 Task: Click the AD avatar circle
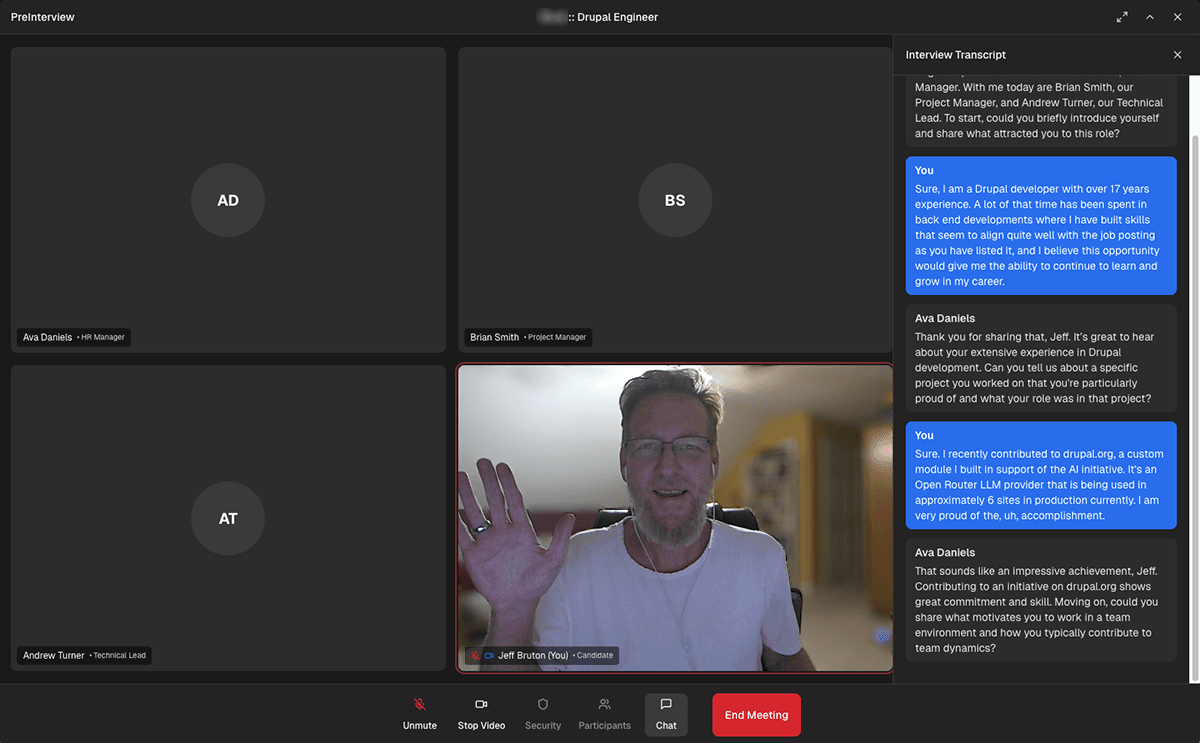(x=228, y=200)
